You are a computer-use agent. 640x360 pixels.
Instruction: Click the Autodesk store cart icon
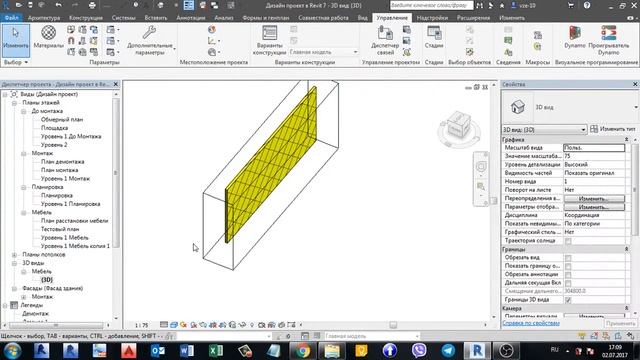571,5
